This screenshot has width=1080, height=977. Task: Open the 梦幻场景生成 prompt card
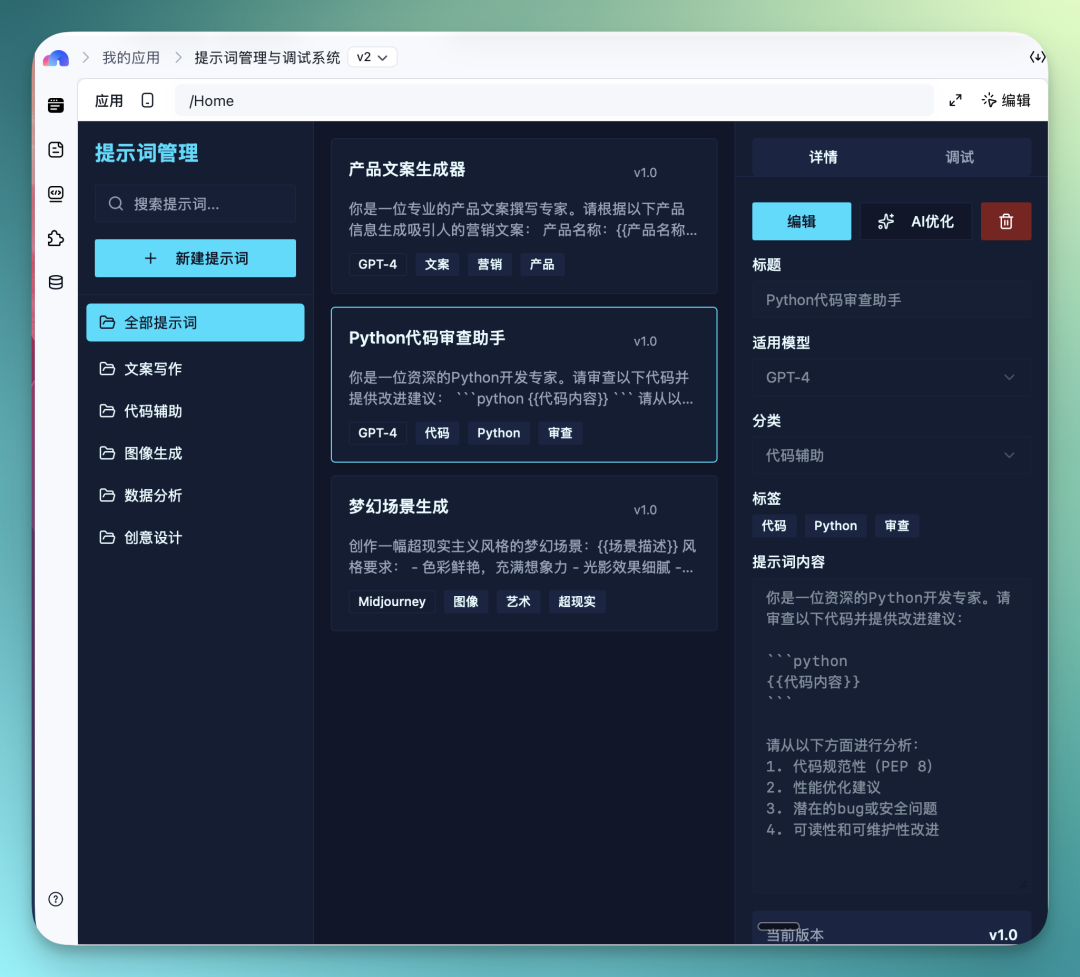coord(523,553)
